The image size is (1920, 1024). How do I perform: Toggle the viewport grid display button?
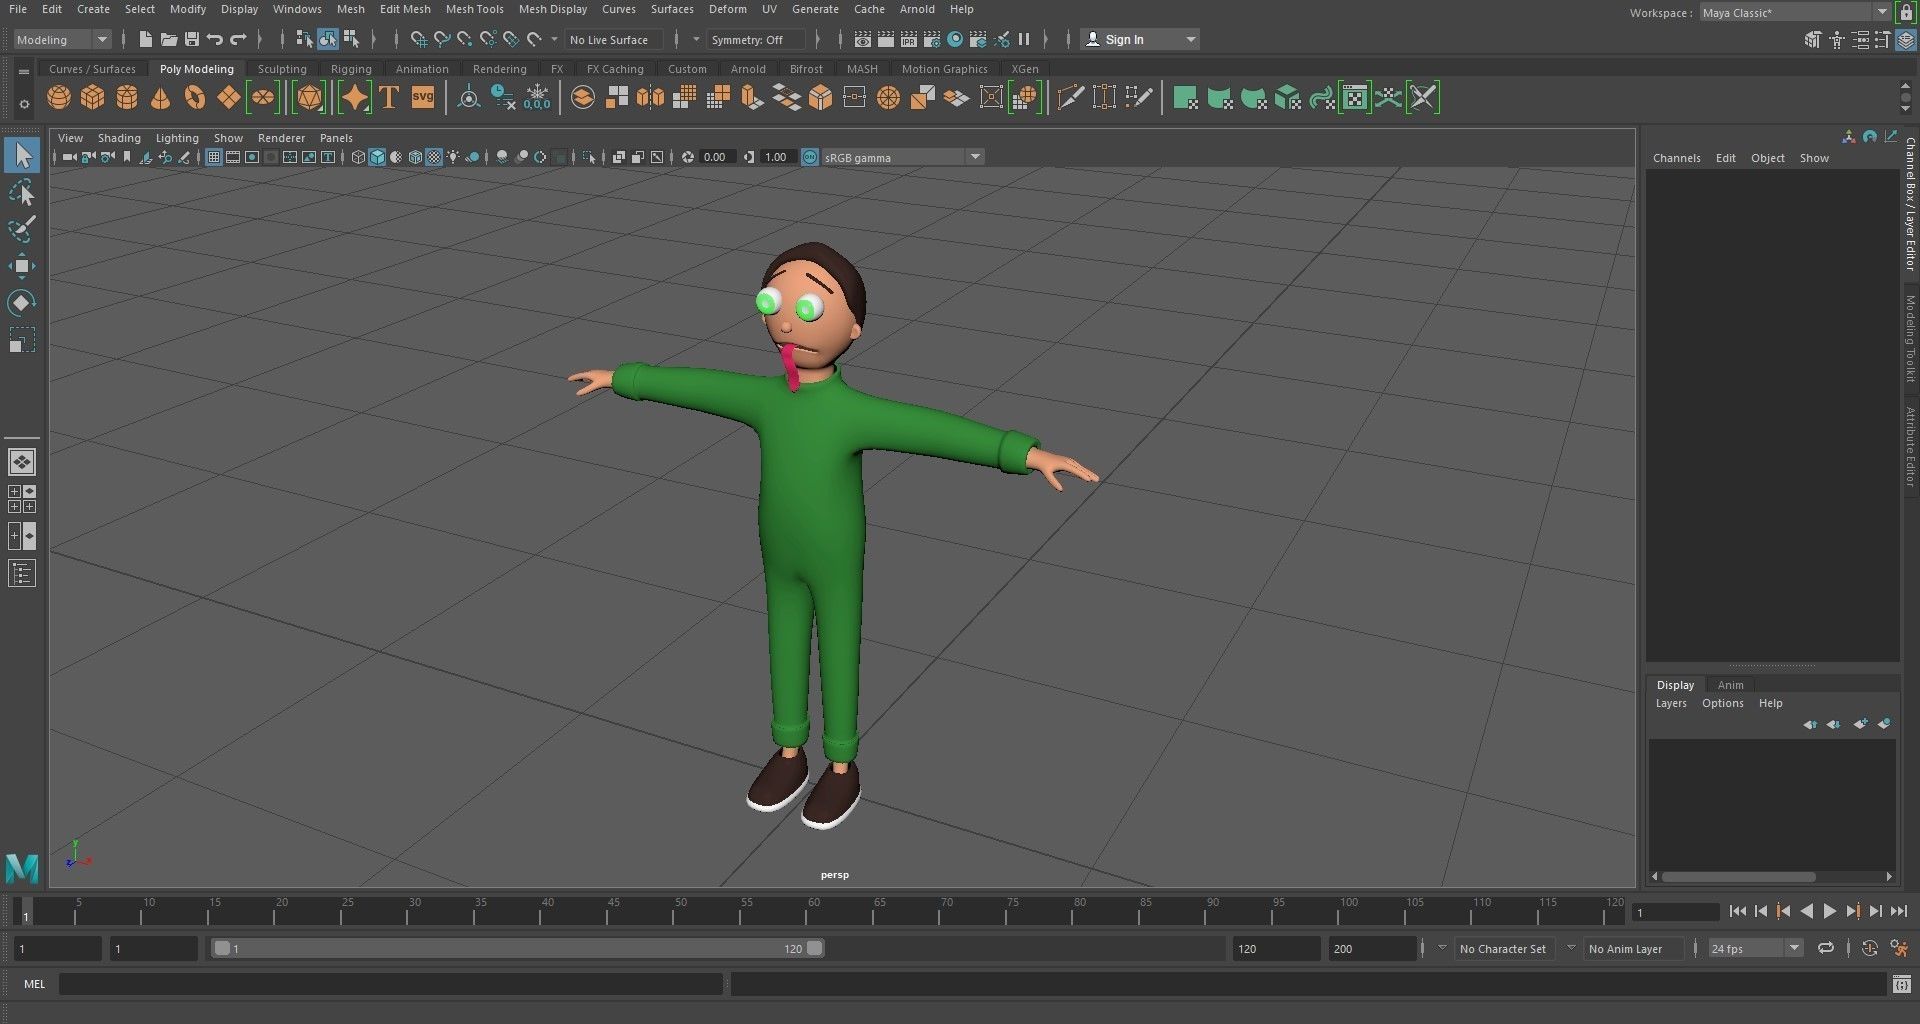214,157
